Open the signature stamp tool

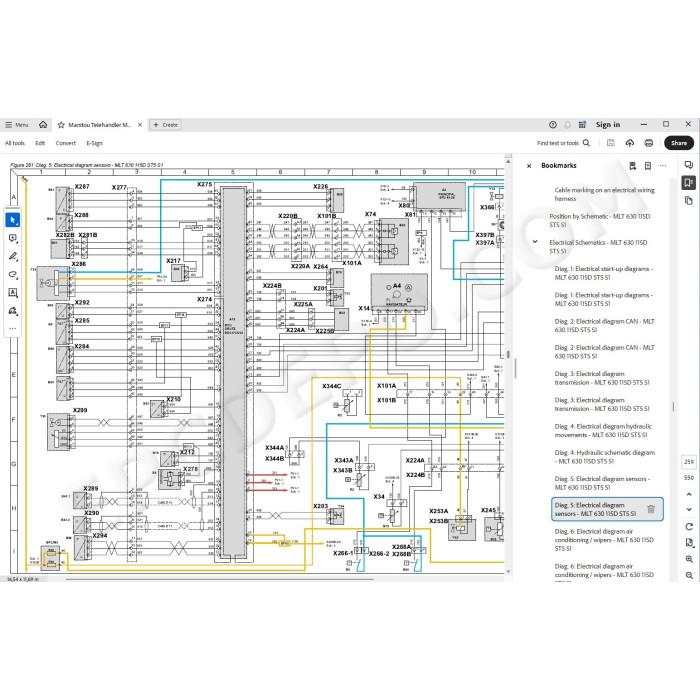[x=12, y=311]
